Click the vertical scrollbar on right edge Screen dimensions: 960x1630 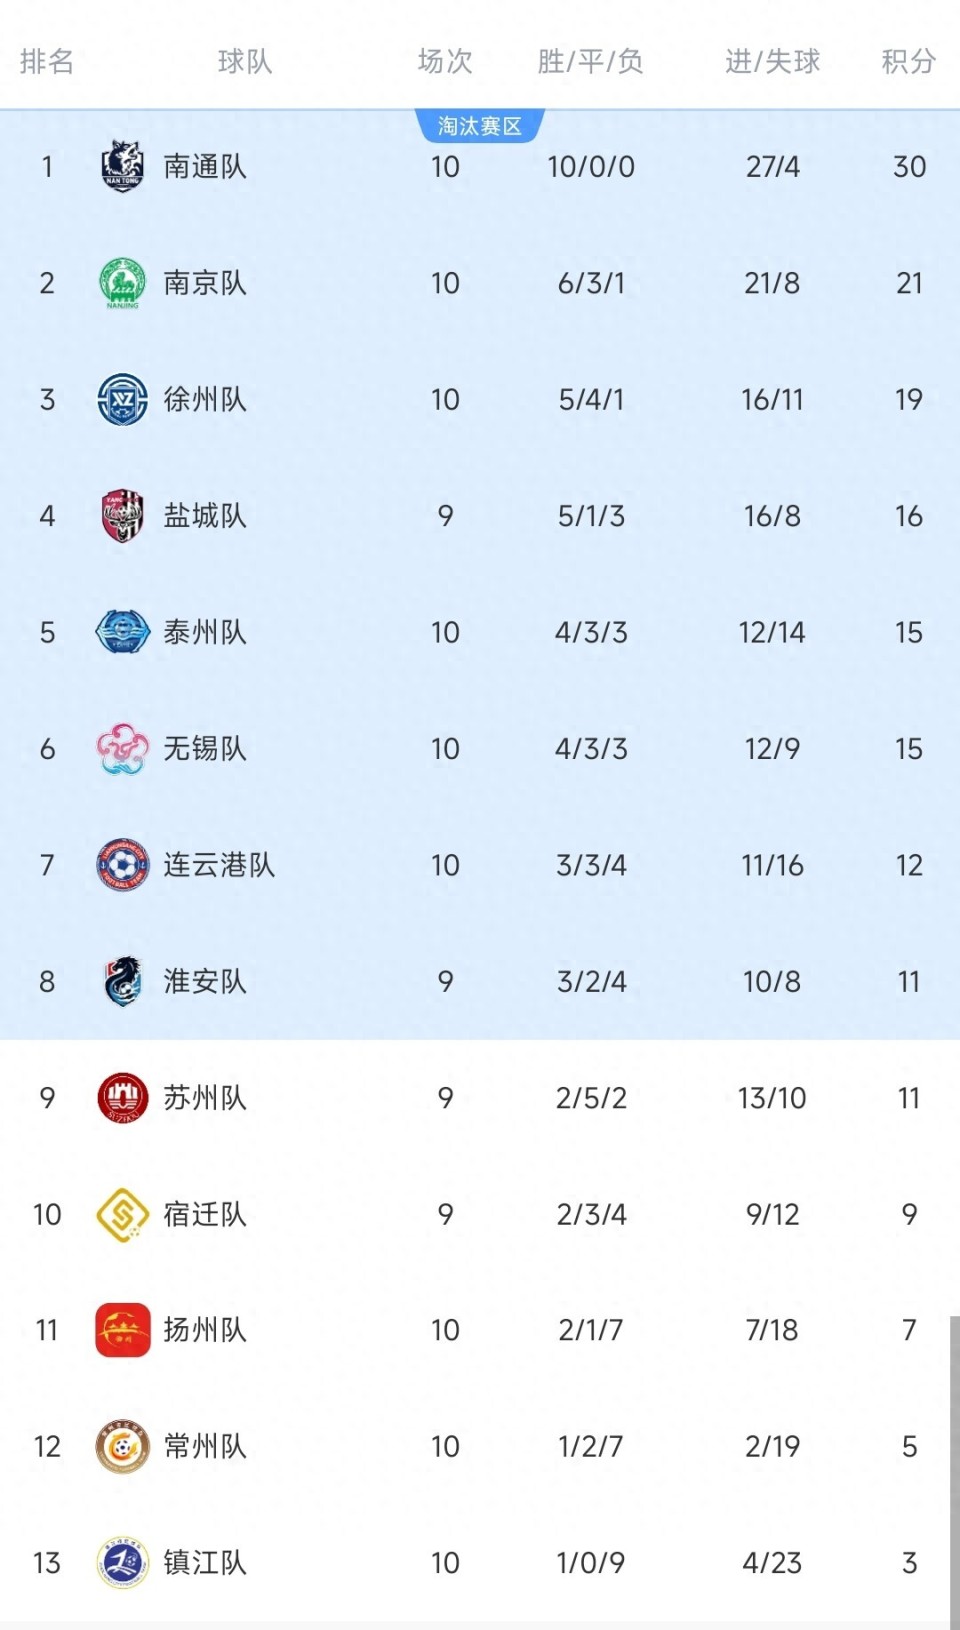pos(954,1470)
